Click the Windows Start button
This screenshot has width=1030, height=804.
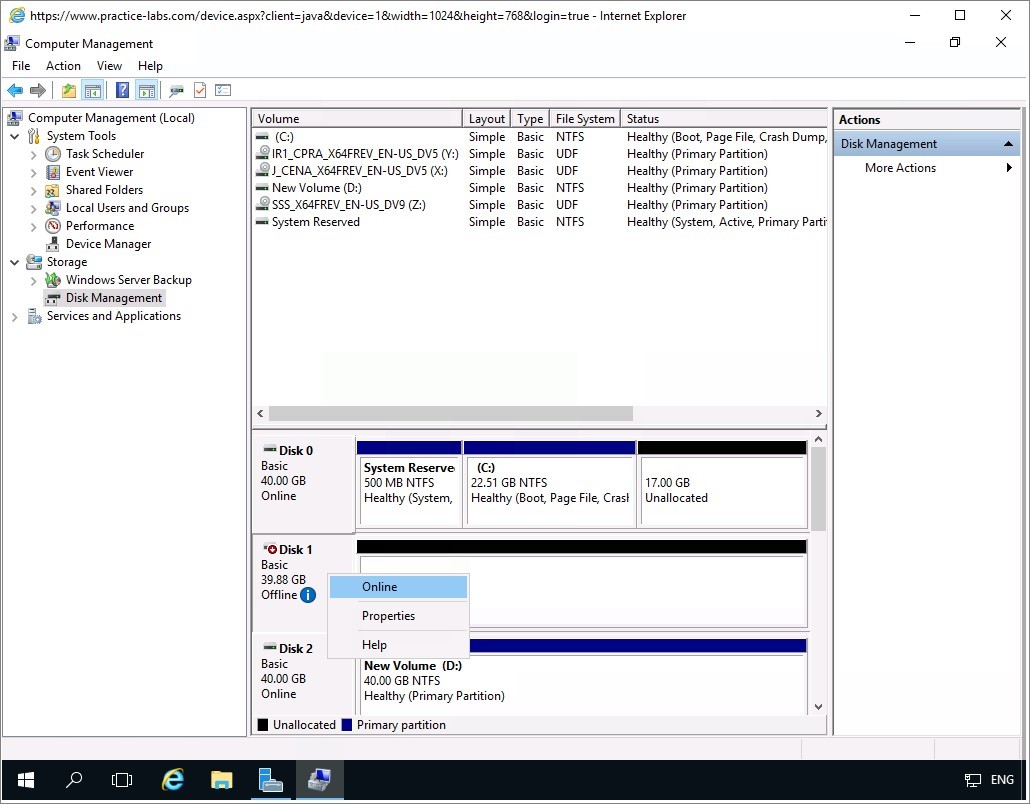coord(25,780)
